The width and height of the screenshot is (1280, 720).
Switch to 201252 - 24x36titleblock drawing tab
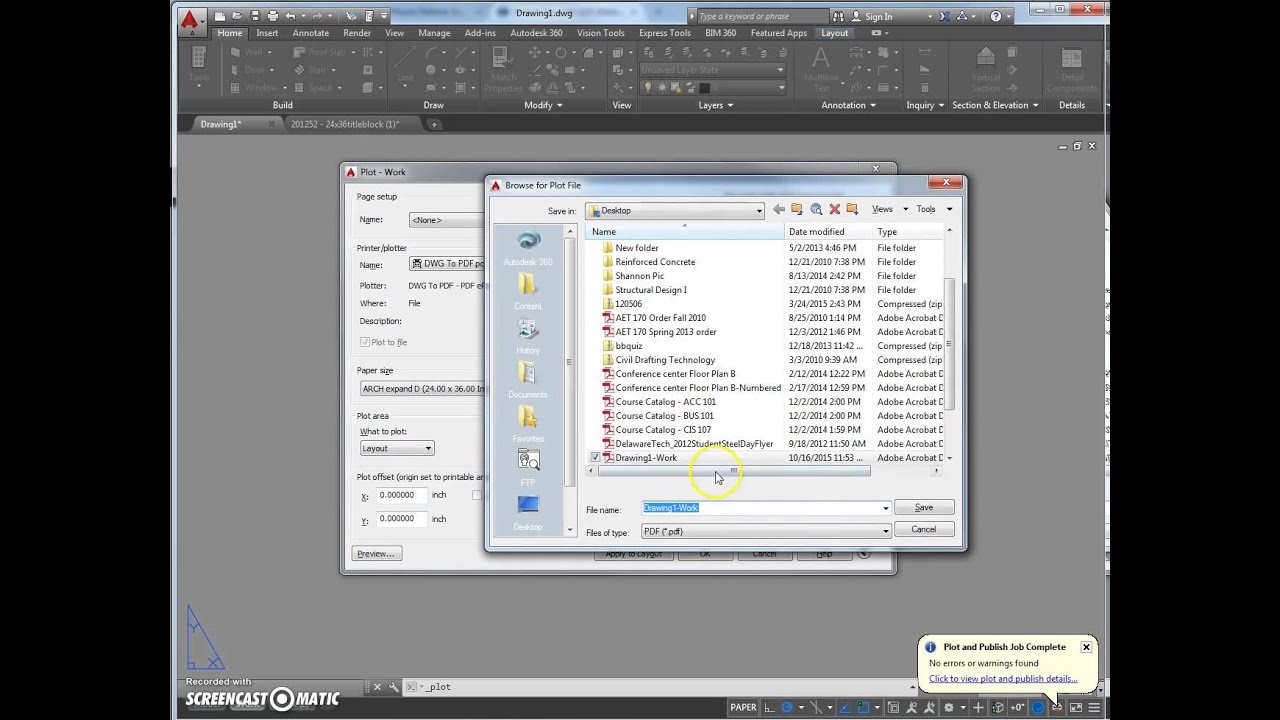pos(345,124)
